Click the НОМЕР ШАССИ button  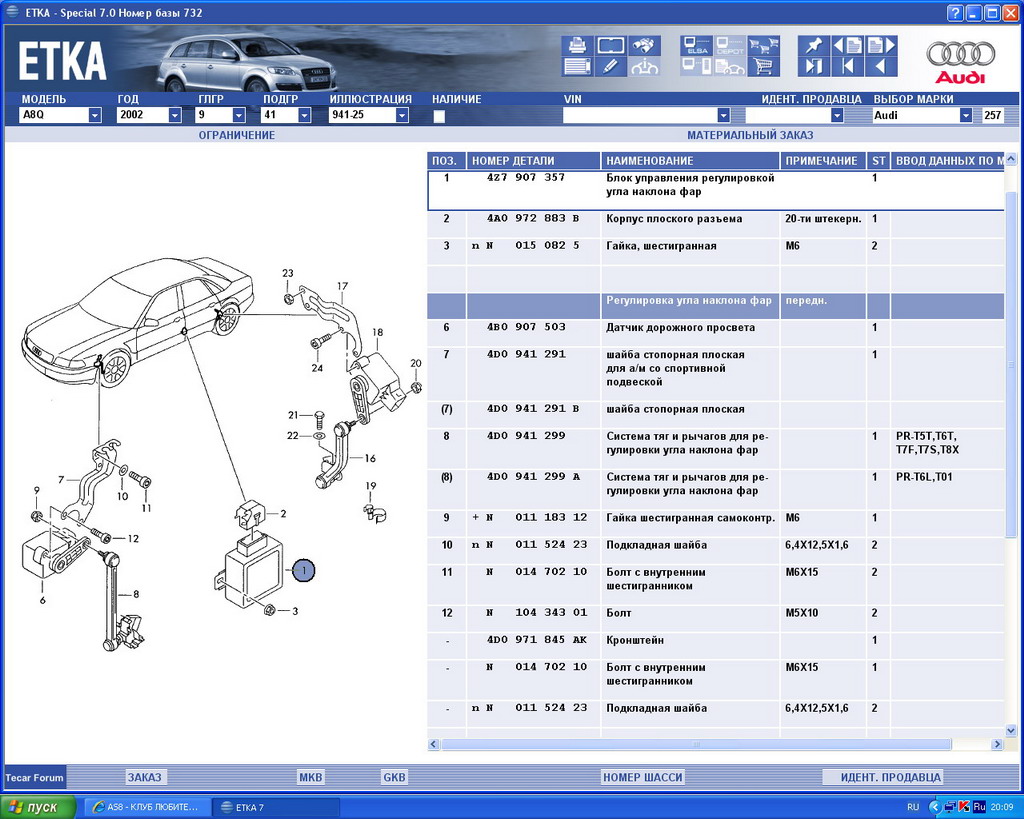tap(642, 777)
